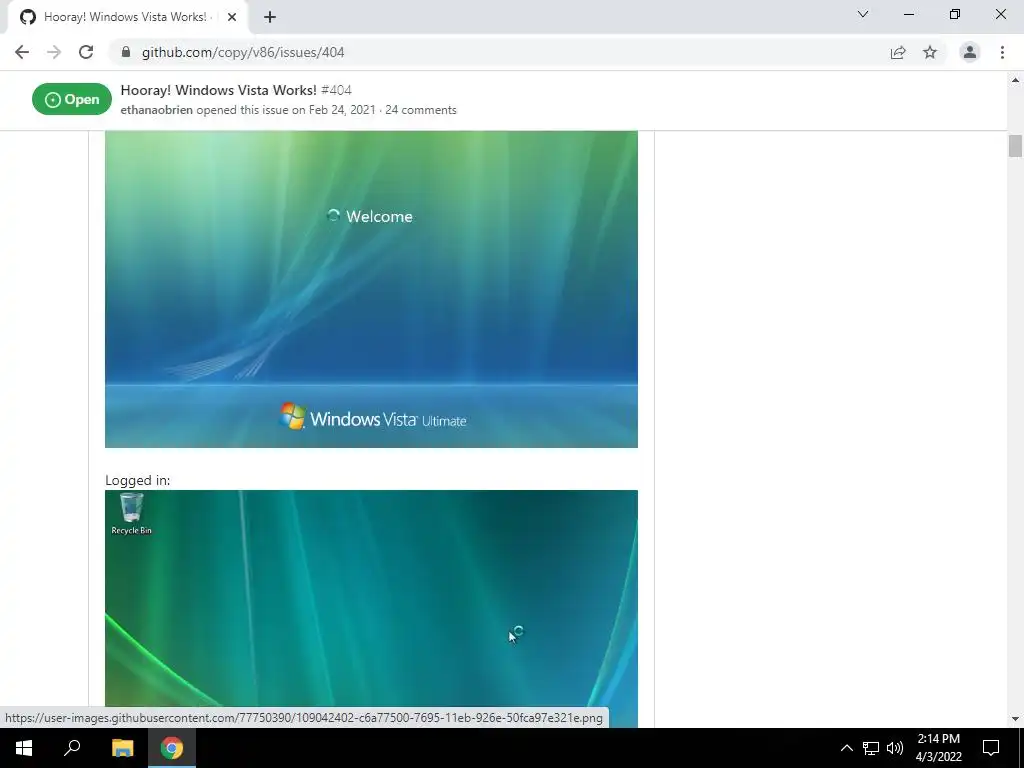Open taskbar search magnifier

pos(72,748)
